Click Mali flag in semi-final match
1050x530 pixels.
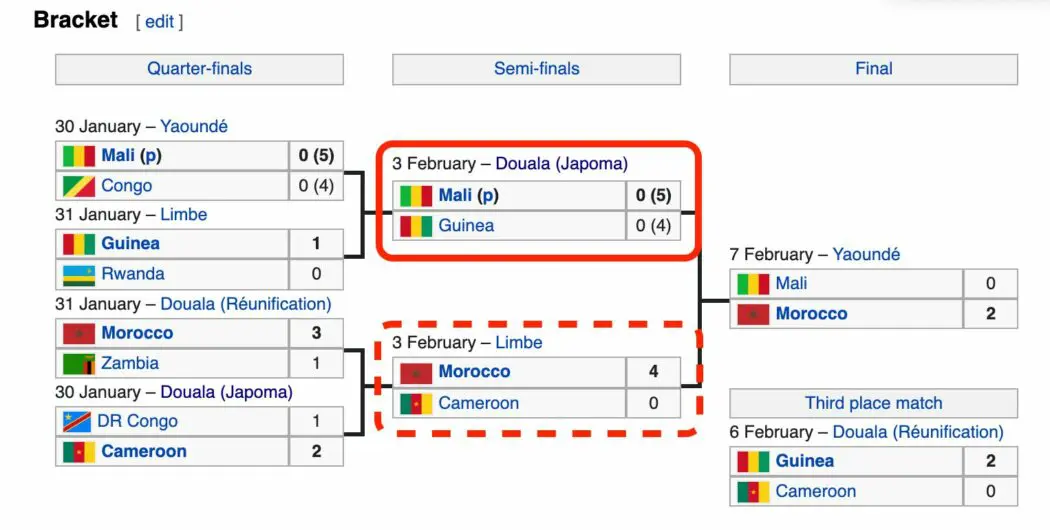coord(416,196)
